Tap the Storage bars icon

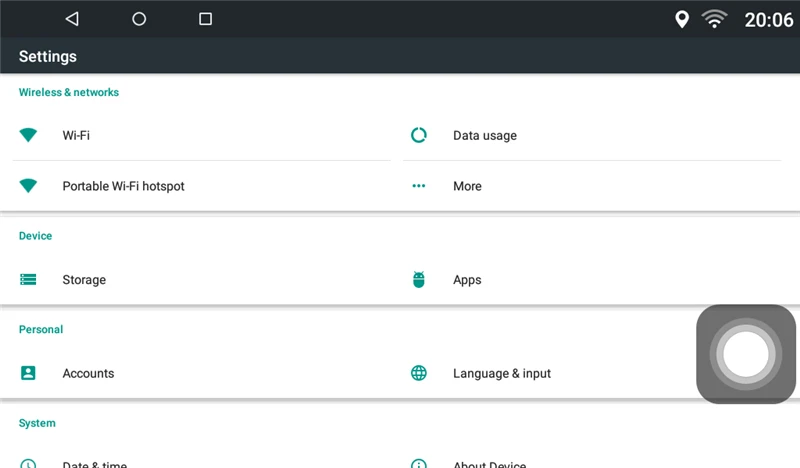click(28, 279)
